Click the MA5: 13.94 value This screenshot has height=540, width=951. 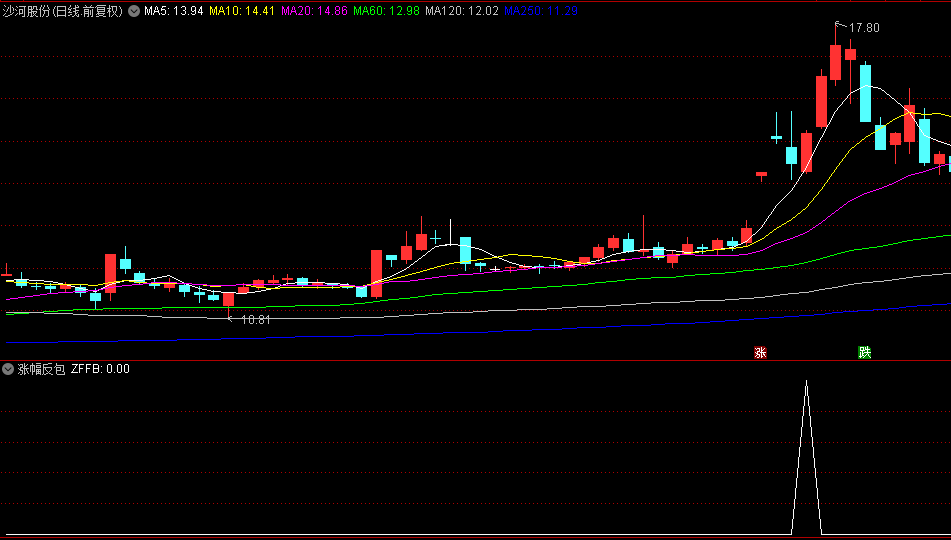click(x=173, y=11)
